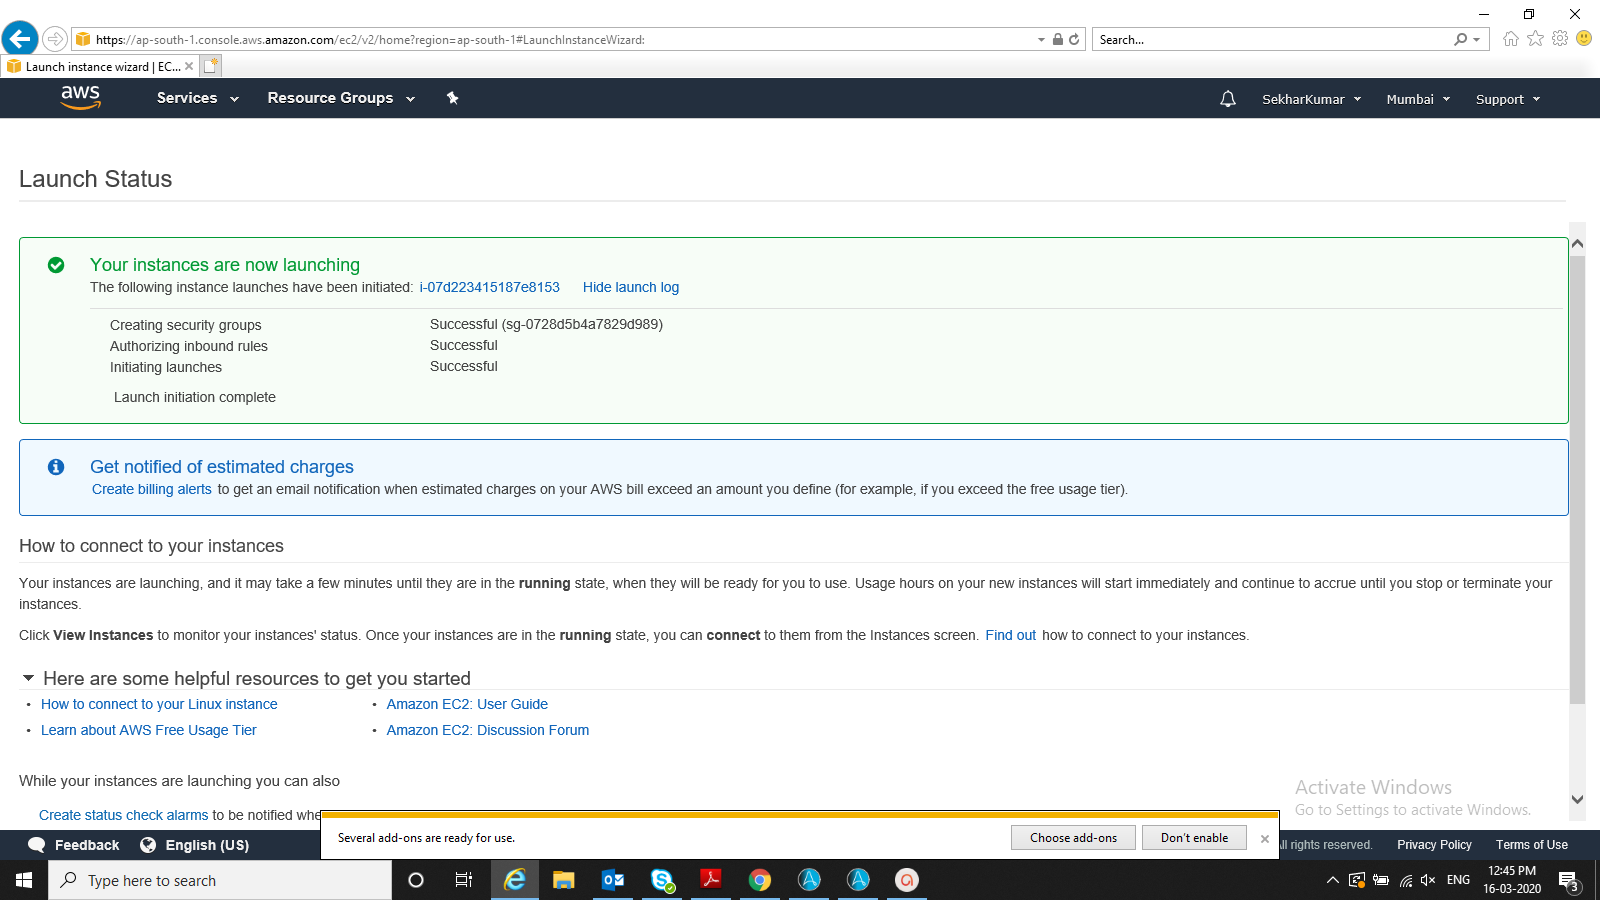Click the English (US) language selector
Image resolution: width=1600 pixels, height=900 pixels.
tap(194, 845)
